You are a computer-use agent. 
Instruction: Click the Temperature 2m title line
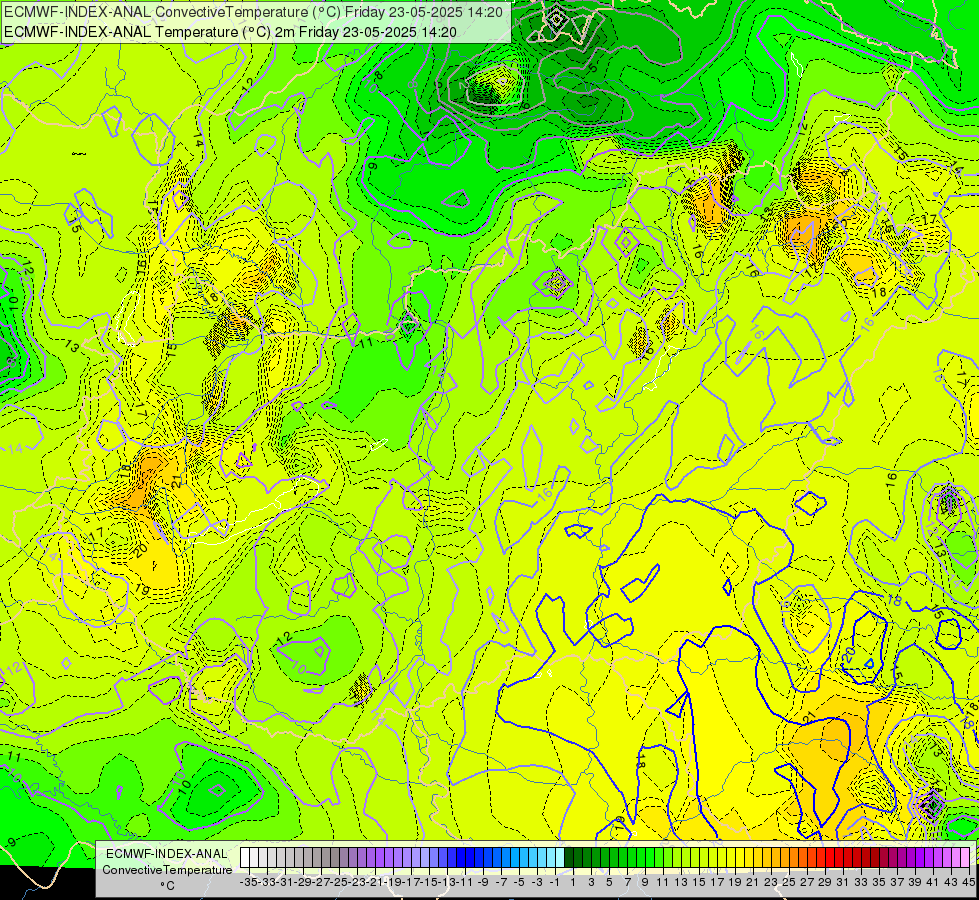[x=230, y=32]
